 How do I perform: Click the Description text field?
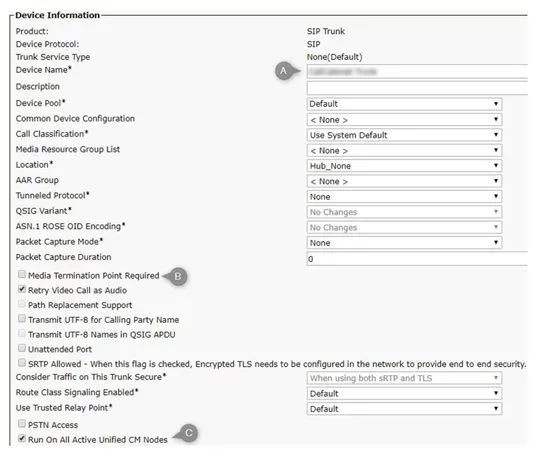[417, 88]
